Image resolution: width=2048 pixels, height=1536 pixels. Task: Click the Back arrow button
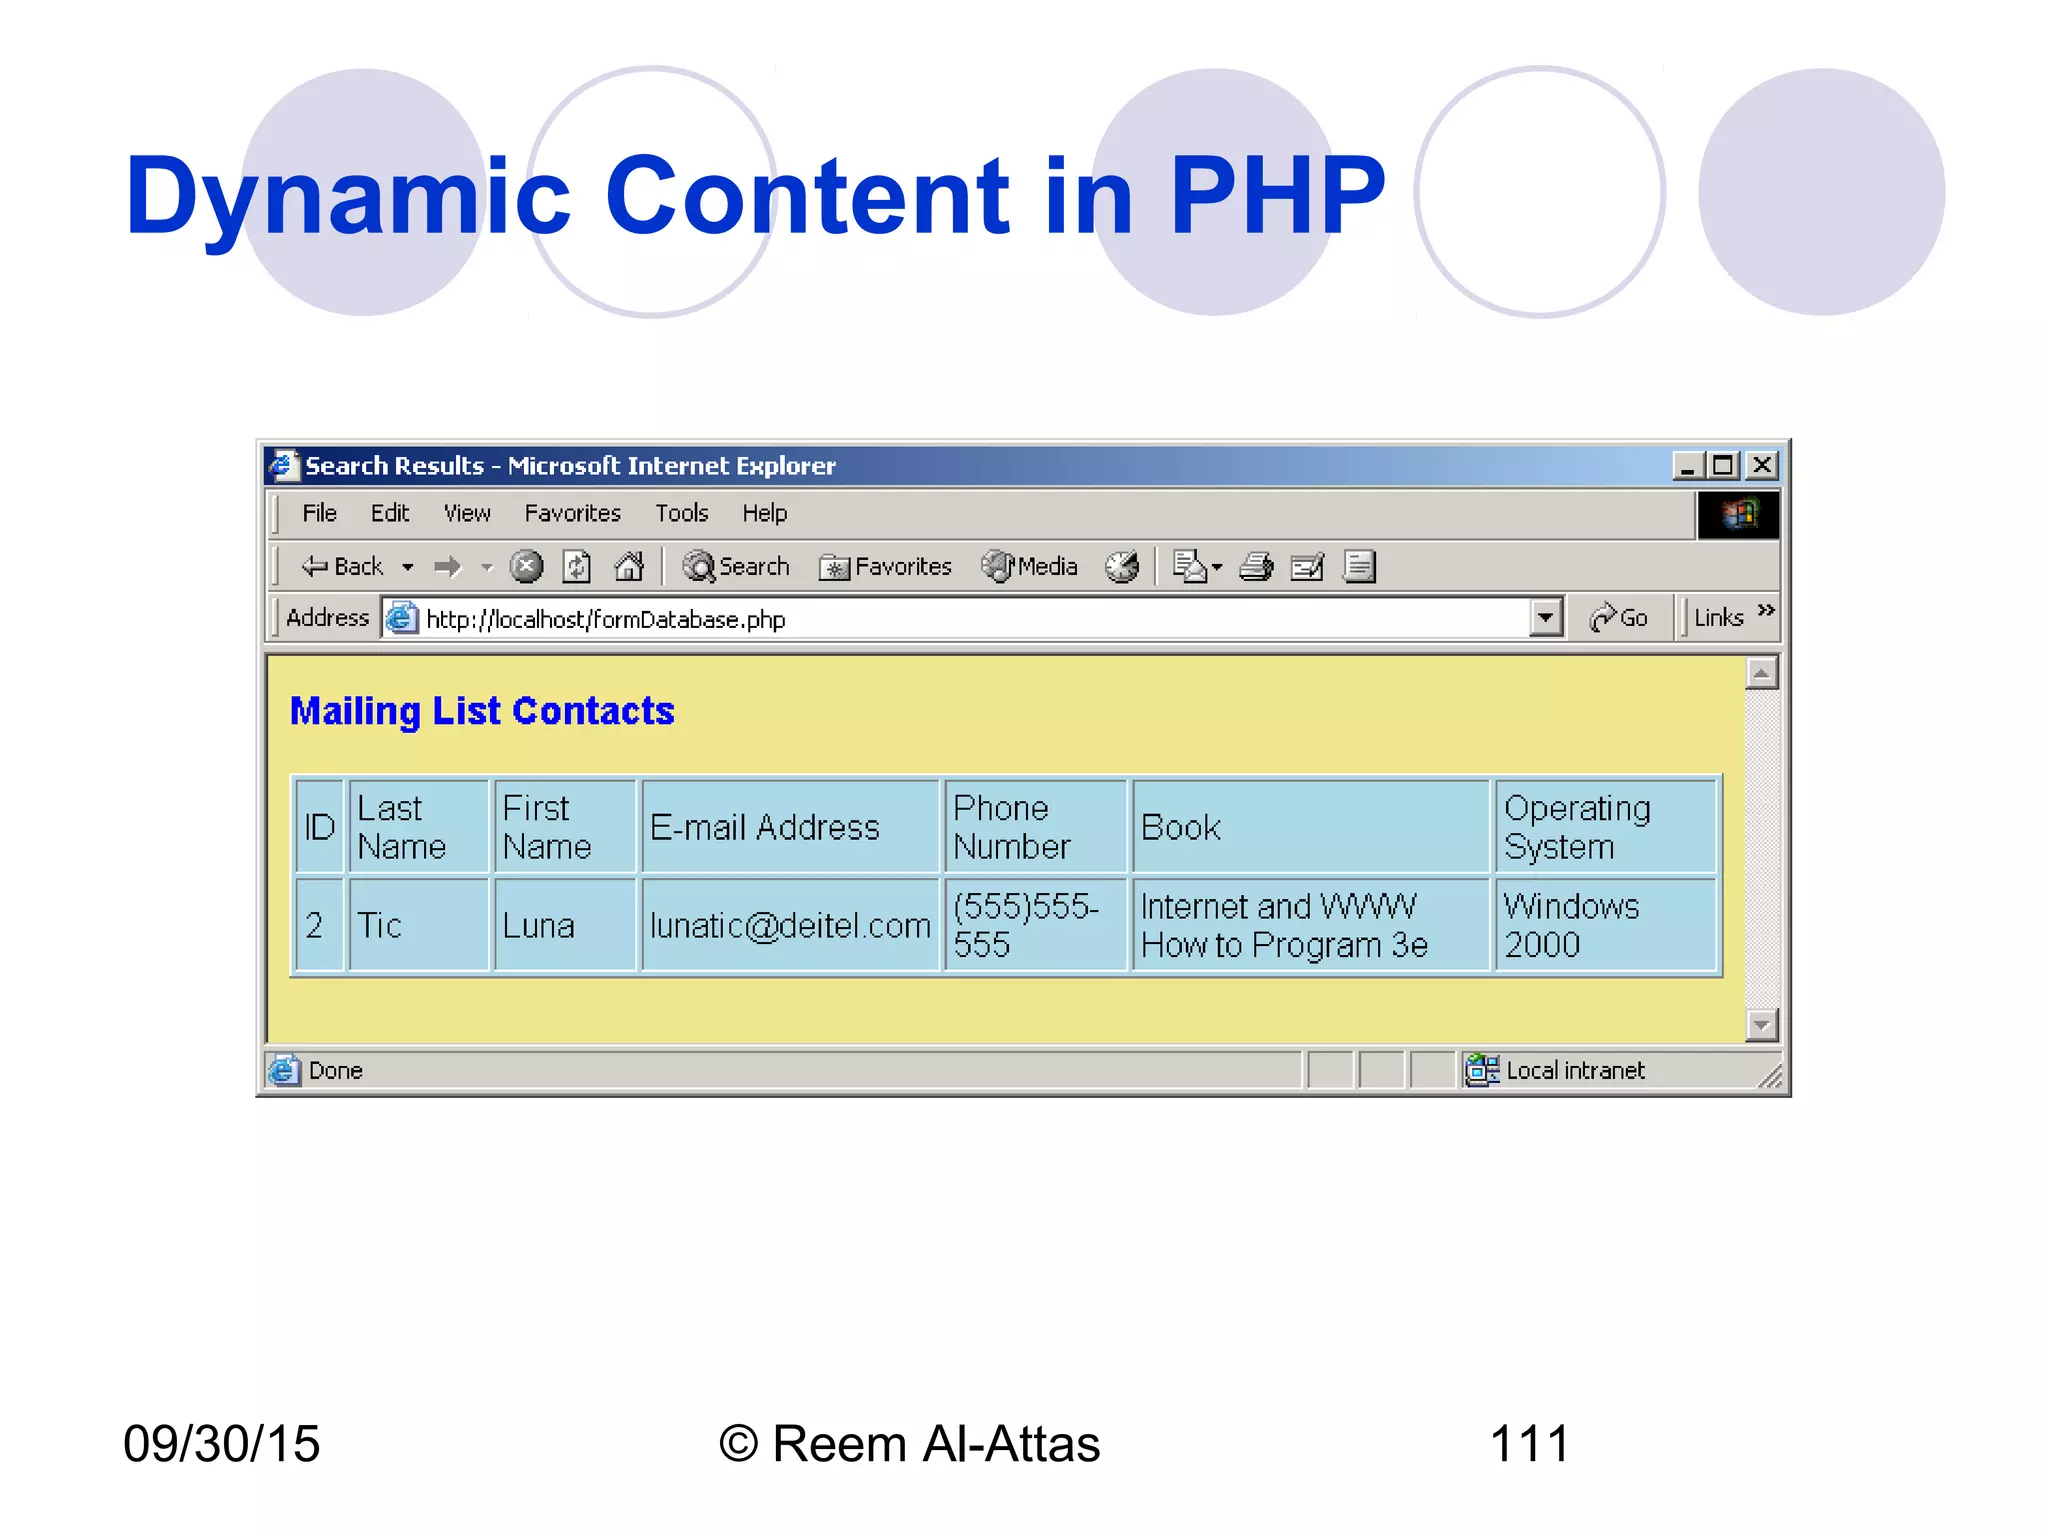pyautogui.click(x=342, y=567)
